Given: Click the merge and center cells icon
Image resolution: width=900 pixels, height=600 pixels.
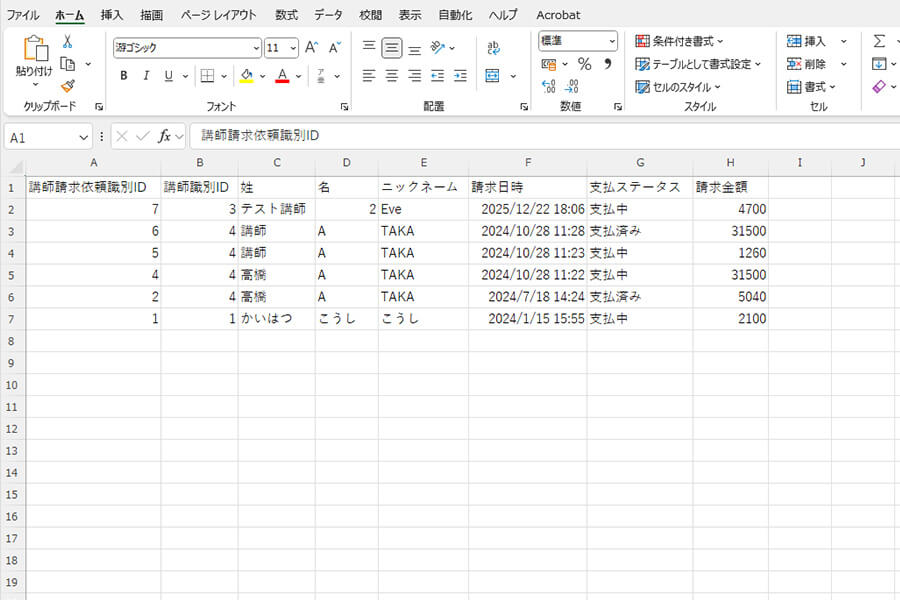Looking at the screenshot, I should [493, 75].
